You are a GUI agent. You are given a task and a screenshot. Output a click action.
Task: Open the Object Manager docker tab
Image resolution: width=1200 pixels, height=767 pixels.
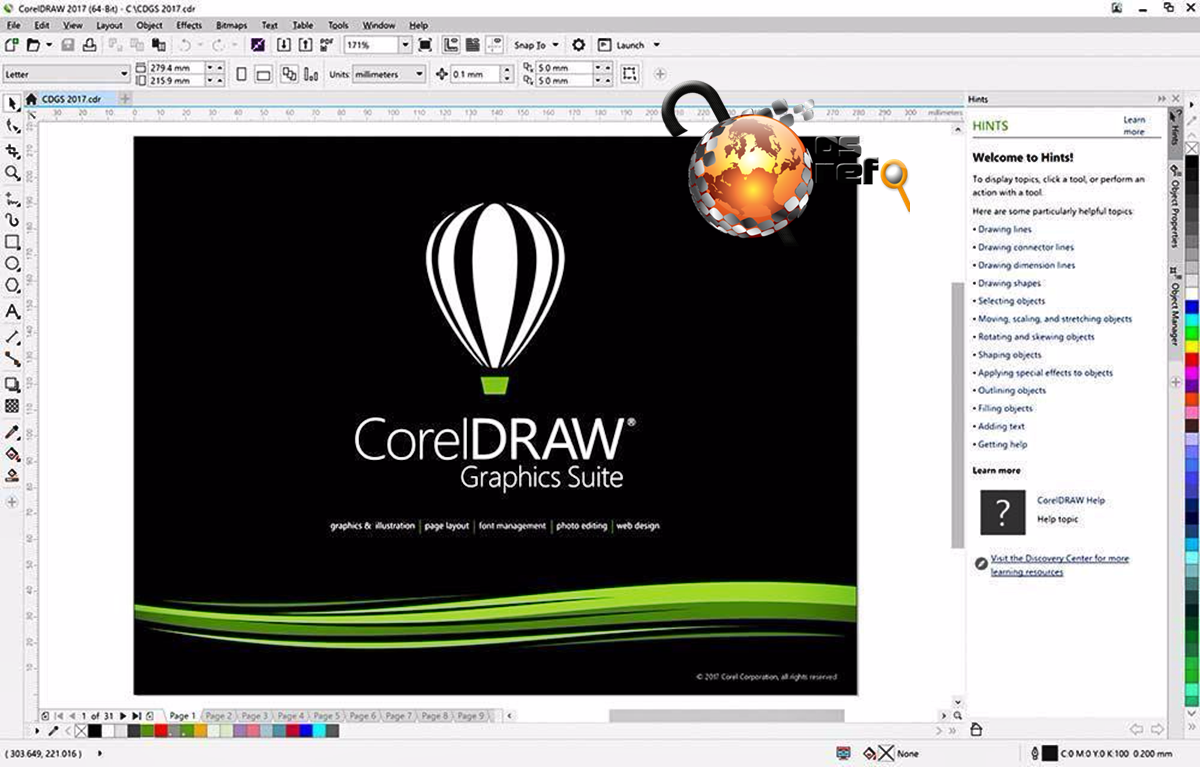(1175, 306)
